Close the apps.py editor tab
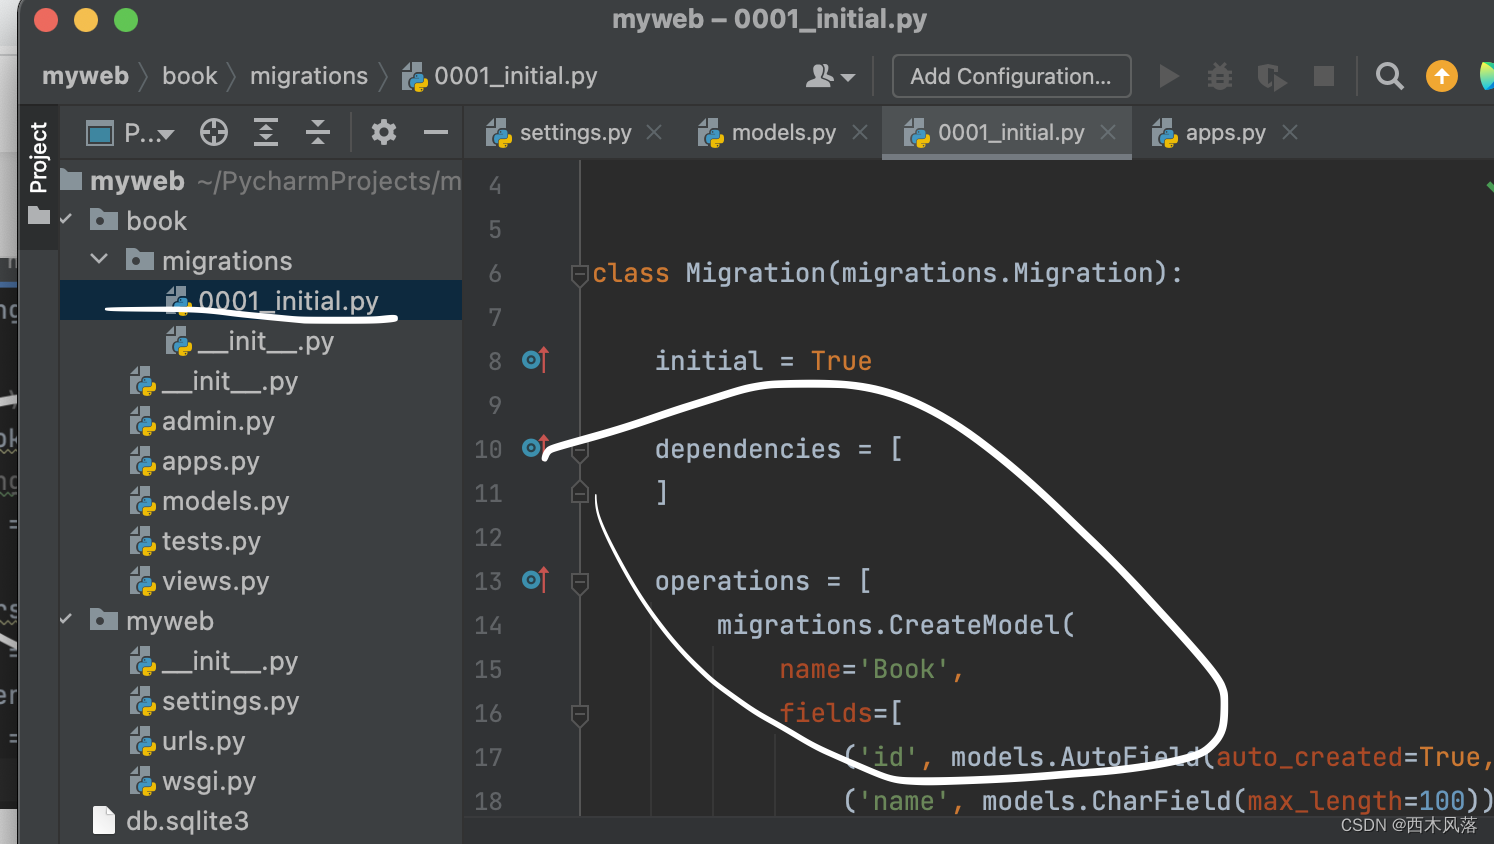Screen dimensions: 1494x844 click(x=1290, y=131)
